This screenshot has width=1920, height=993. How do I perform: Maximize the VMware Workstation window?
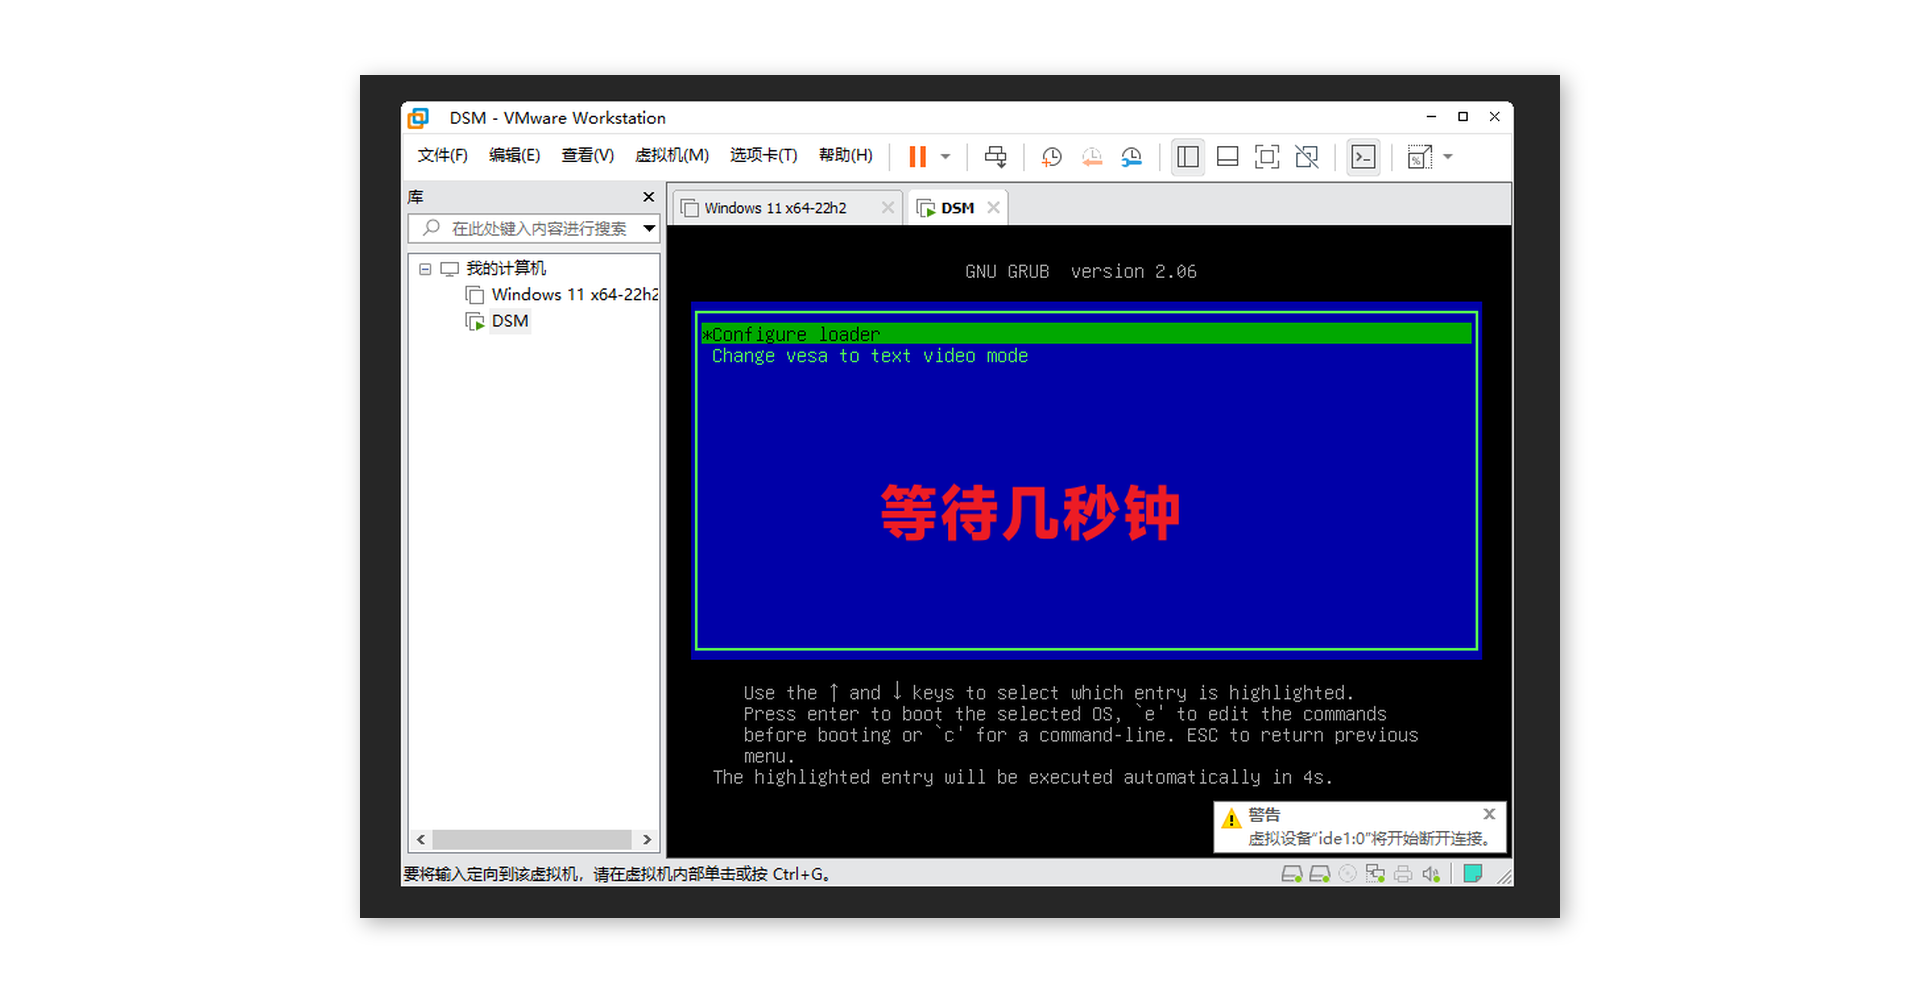1463,117
